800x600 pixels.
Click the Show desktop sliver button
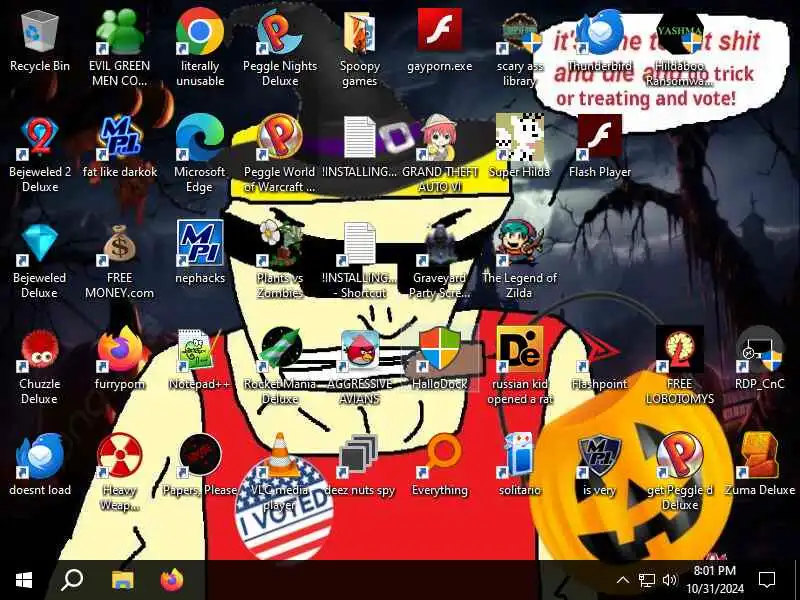[796, 580]
